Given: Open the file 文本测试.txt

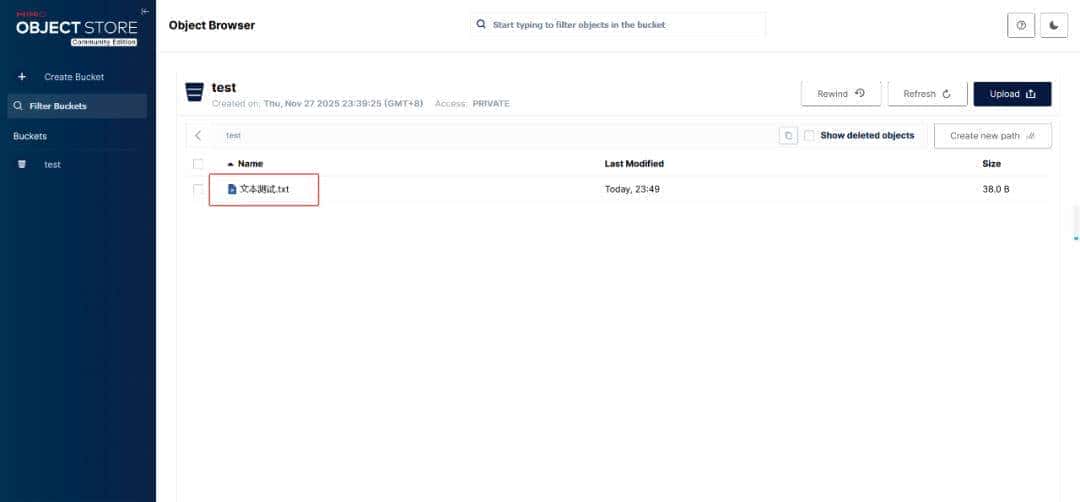Looking at the screenshot, I should tap(264, 189).
